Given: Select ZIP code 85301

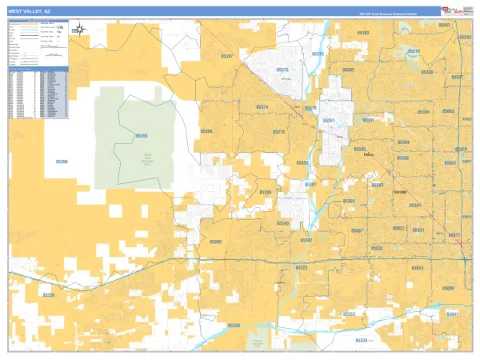Looking at the screenshot, I should [x=415, y=206].
